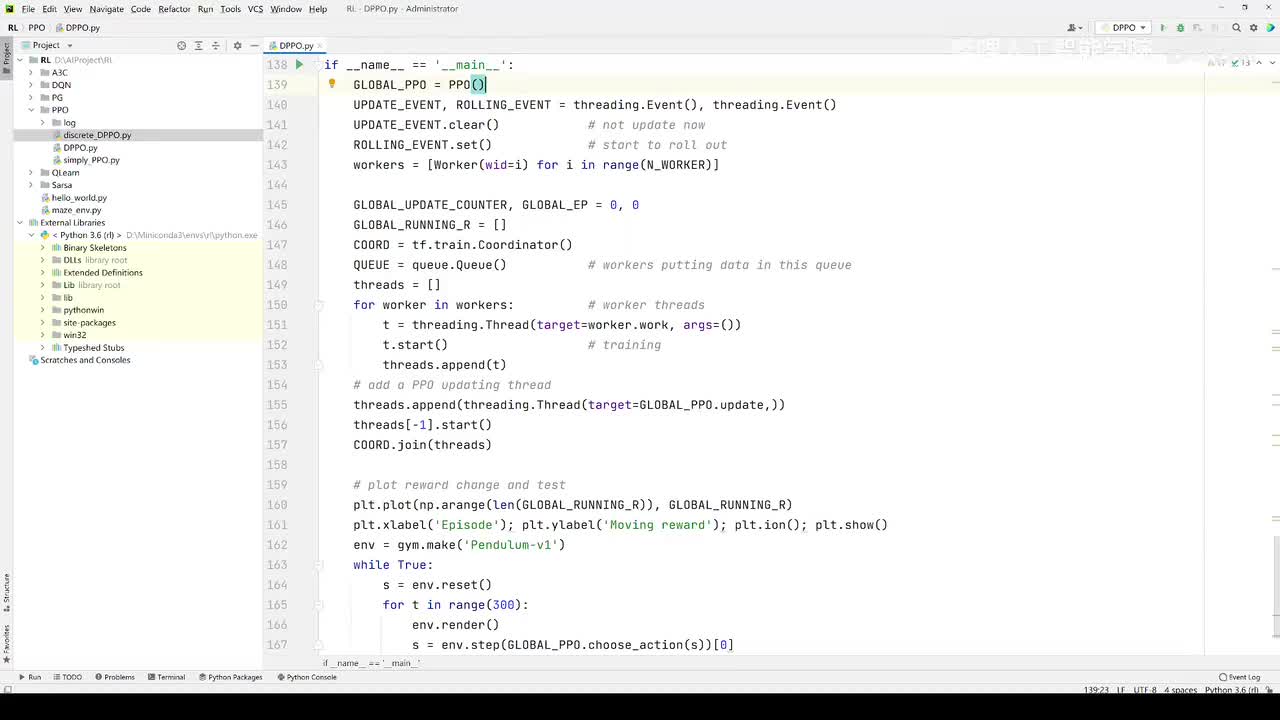Click the JetBrains colorful logo icon at top right
The image size is (1280, 720).
click(1269, 28)
